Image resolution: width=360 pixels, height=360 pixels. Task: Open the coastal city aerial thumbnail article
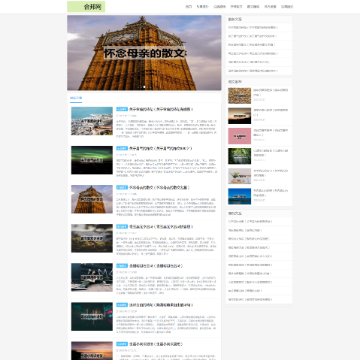(92, 121)
